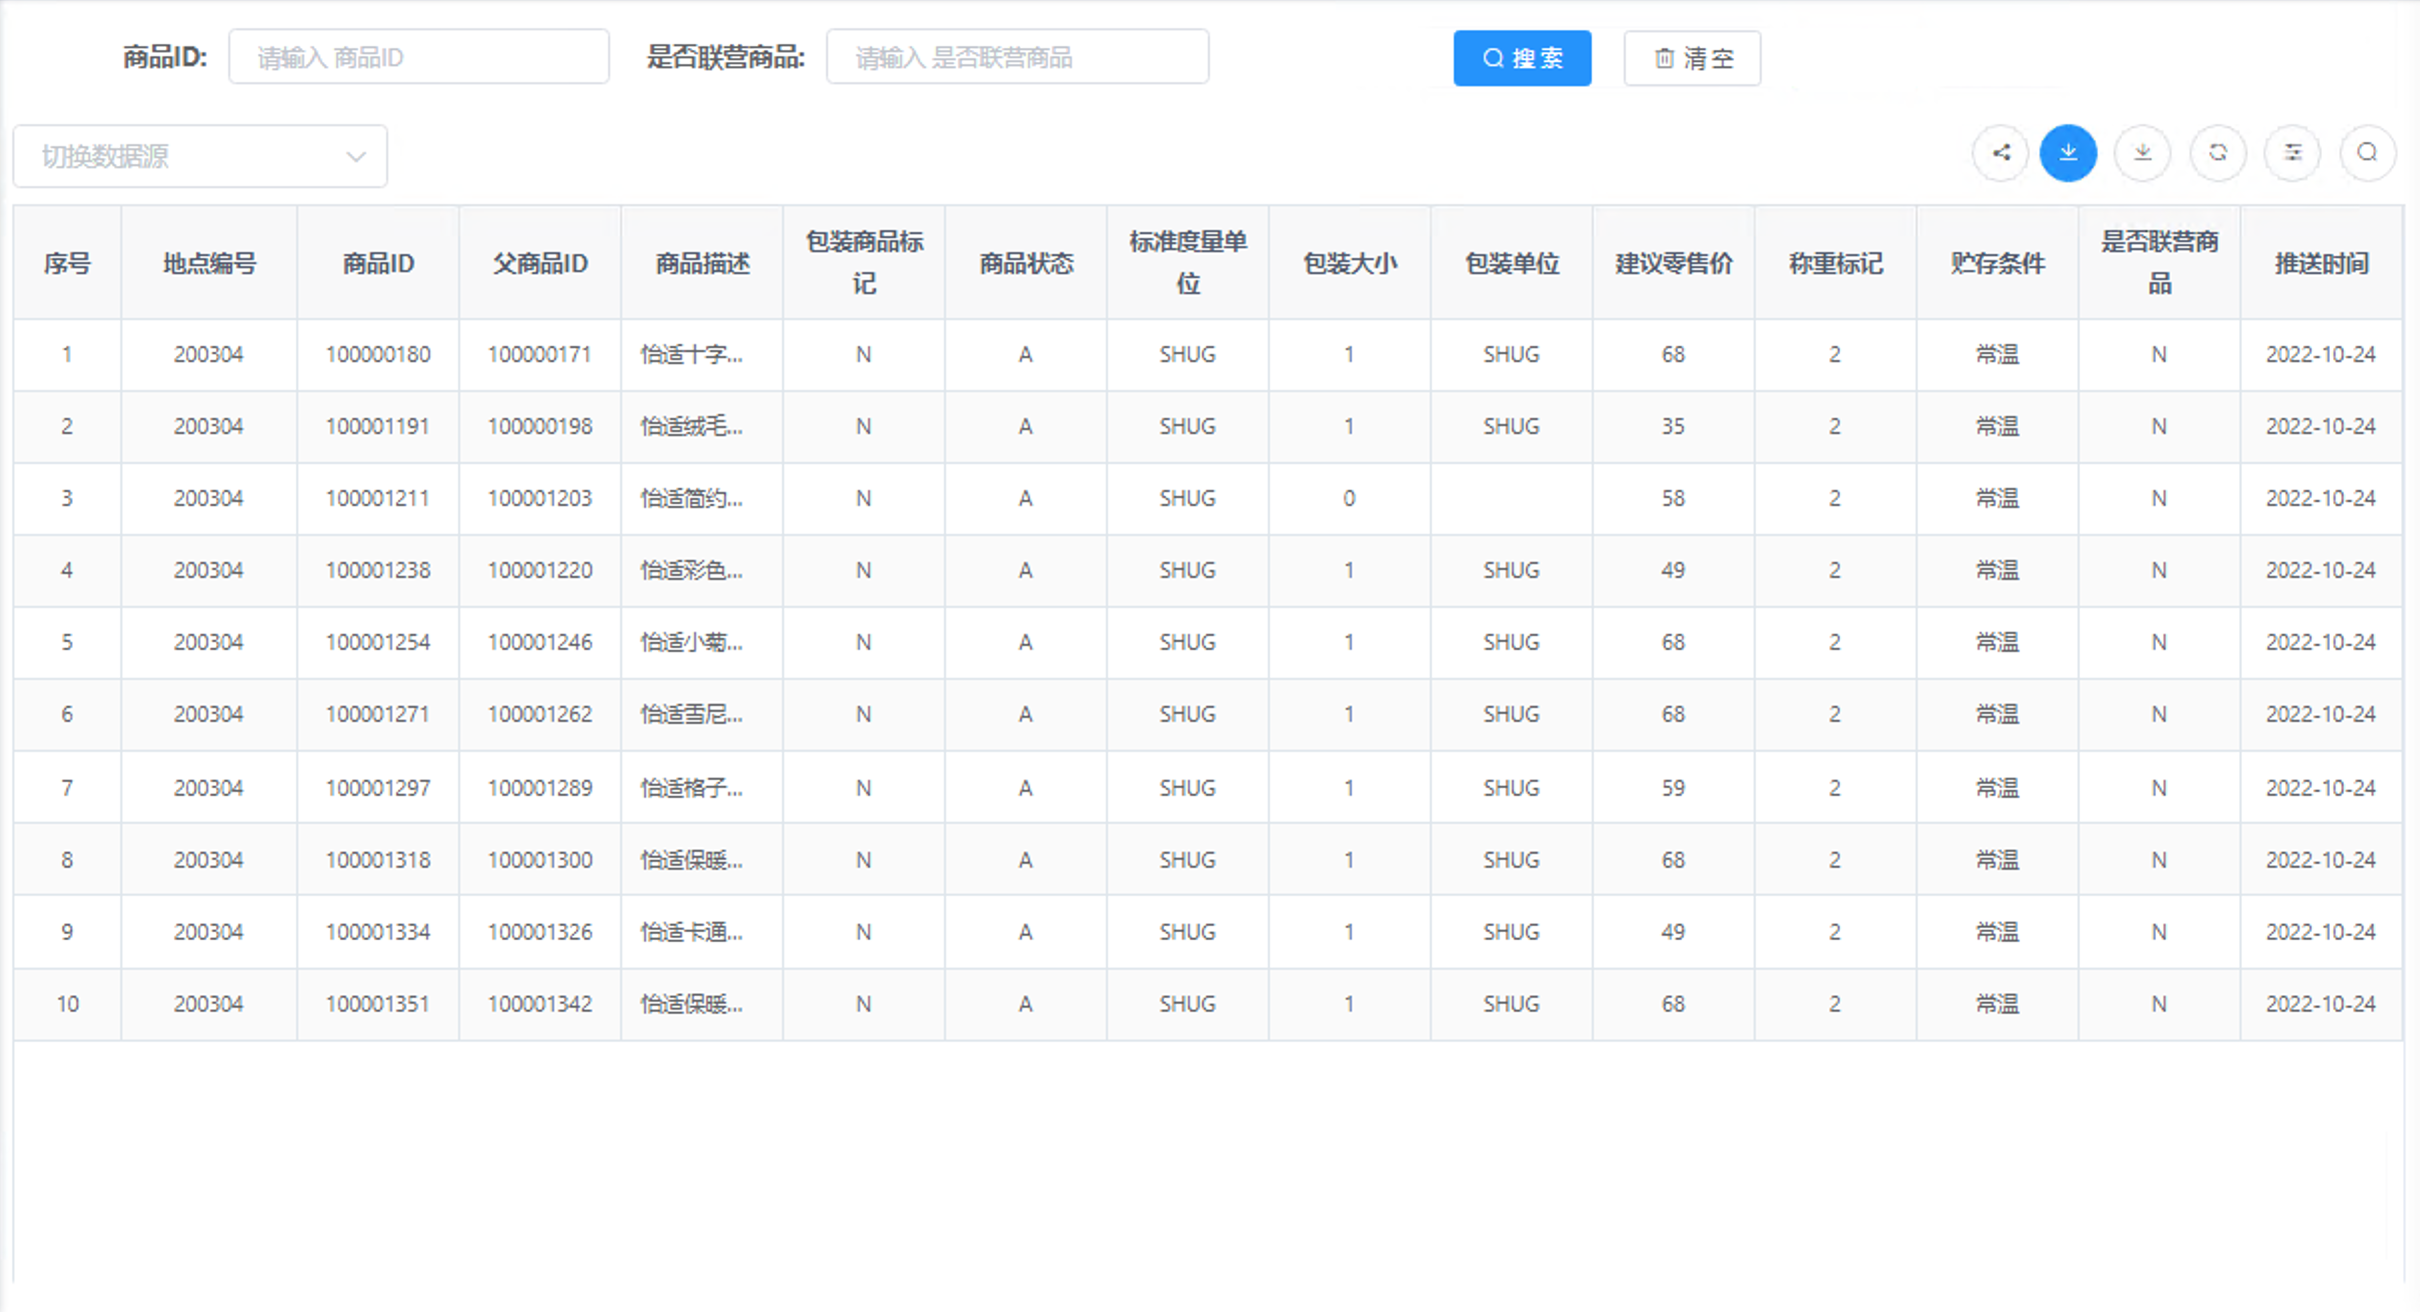Click the 父商品ID column header
The width and height of the screenshot is (2420, 1312).
[x=539, y=262]
